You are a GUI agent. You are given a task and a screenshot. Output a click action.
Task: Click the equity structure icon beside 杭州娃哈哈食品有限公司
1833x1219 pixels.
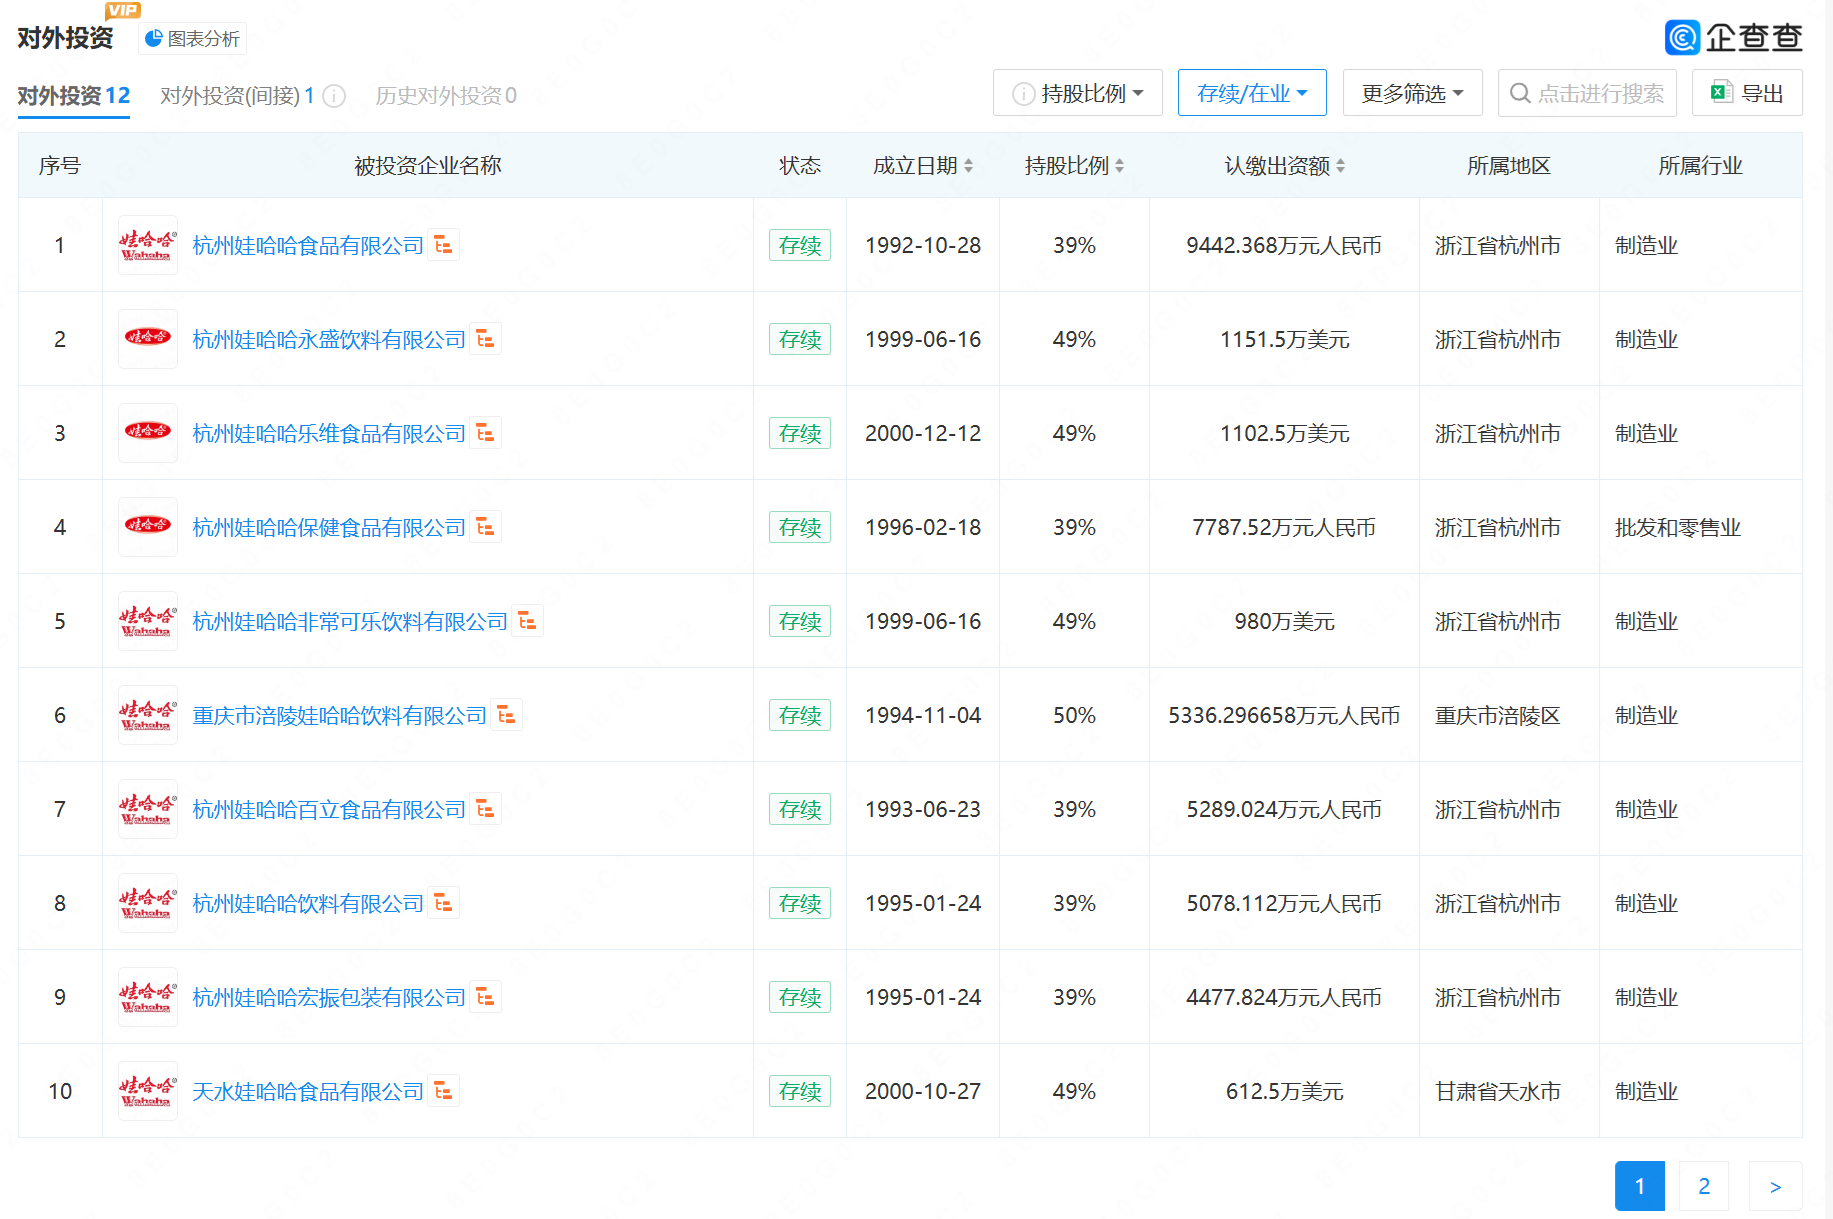coord(443,245)
